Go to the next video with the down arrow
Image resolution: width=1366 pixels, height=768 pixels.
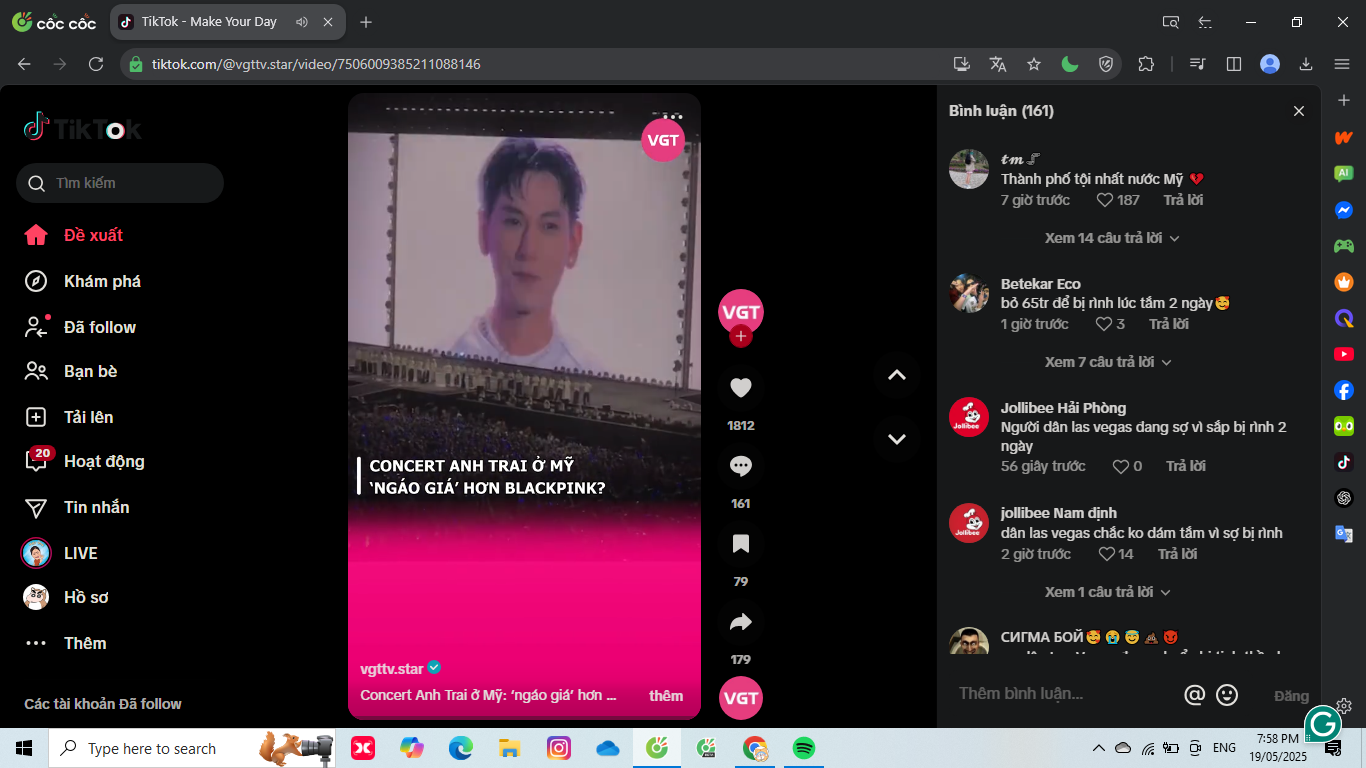(897, 439)
